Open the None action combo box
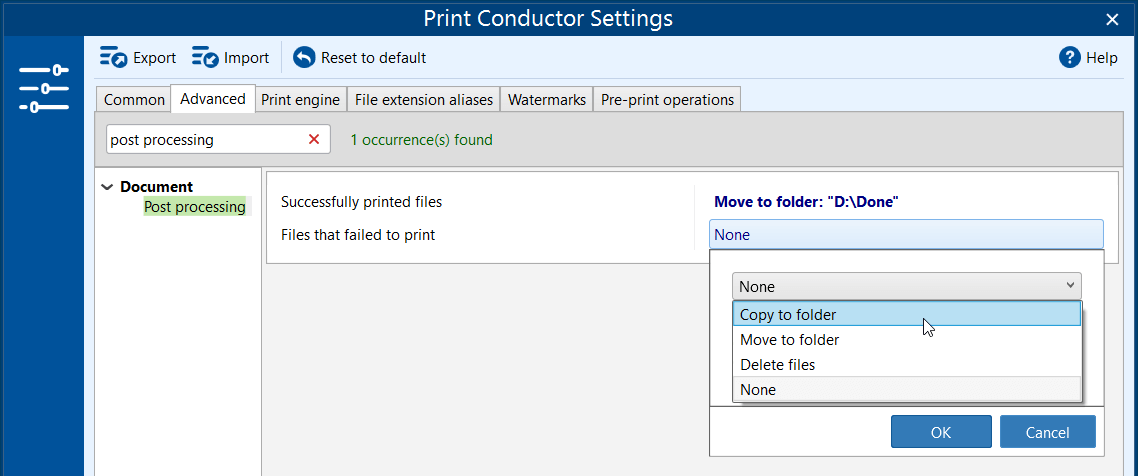1138x476 pixels. pos(906,287)
